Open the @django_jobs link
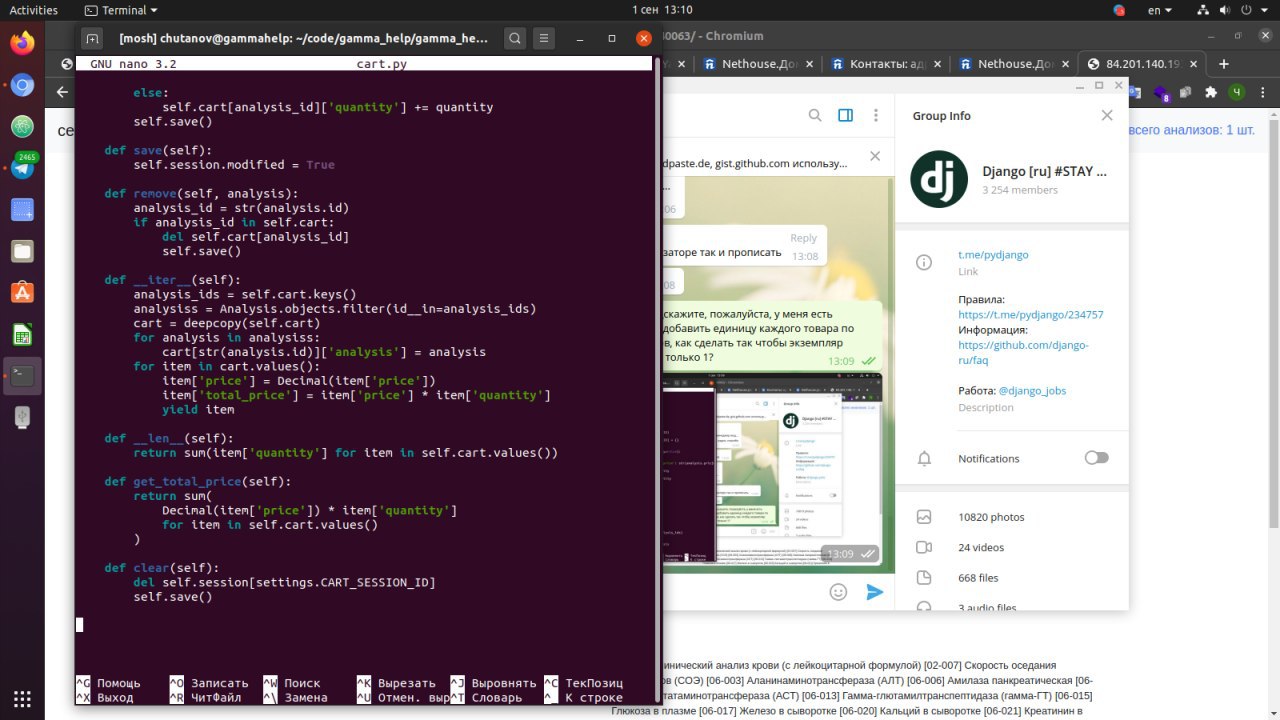Screen dimensions: 1280x720 point(1034,390)
